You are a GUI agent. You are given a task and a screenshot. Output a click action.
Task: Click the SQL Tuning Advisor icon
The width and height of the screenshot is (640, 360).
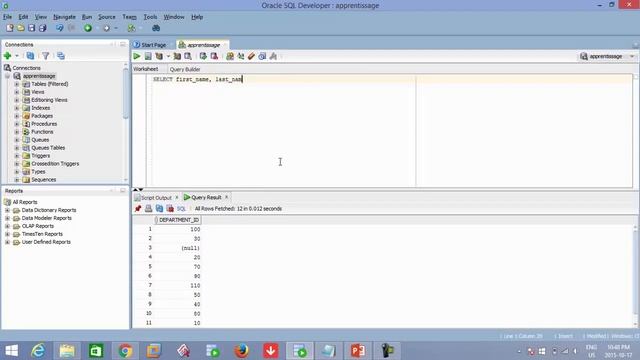(188, 56)
